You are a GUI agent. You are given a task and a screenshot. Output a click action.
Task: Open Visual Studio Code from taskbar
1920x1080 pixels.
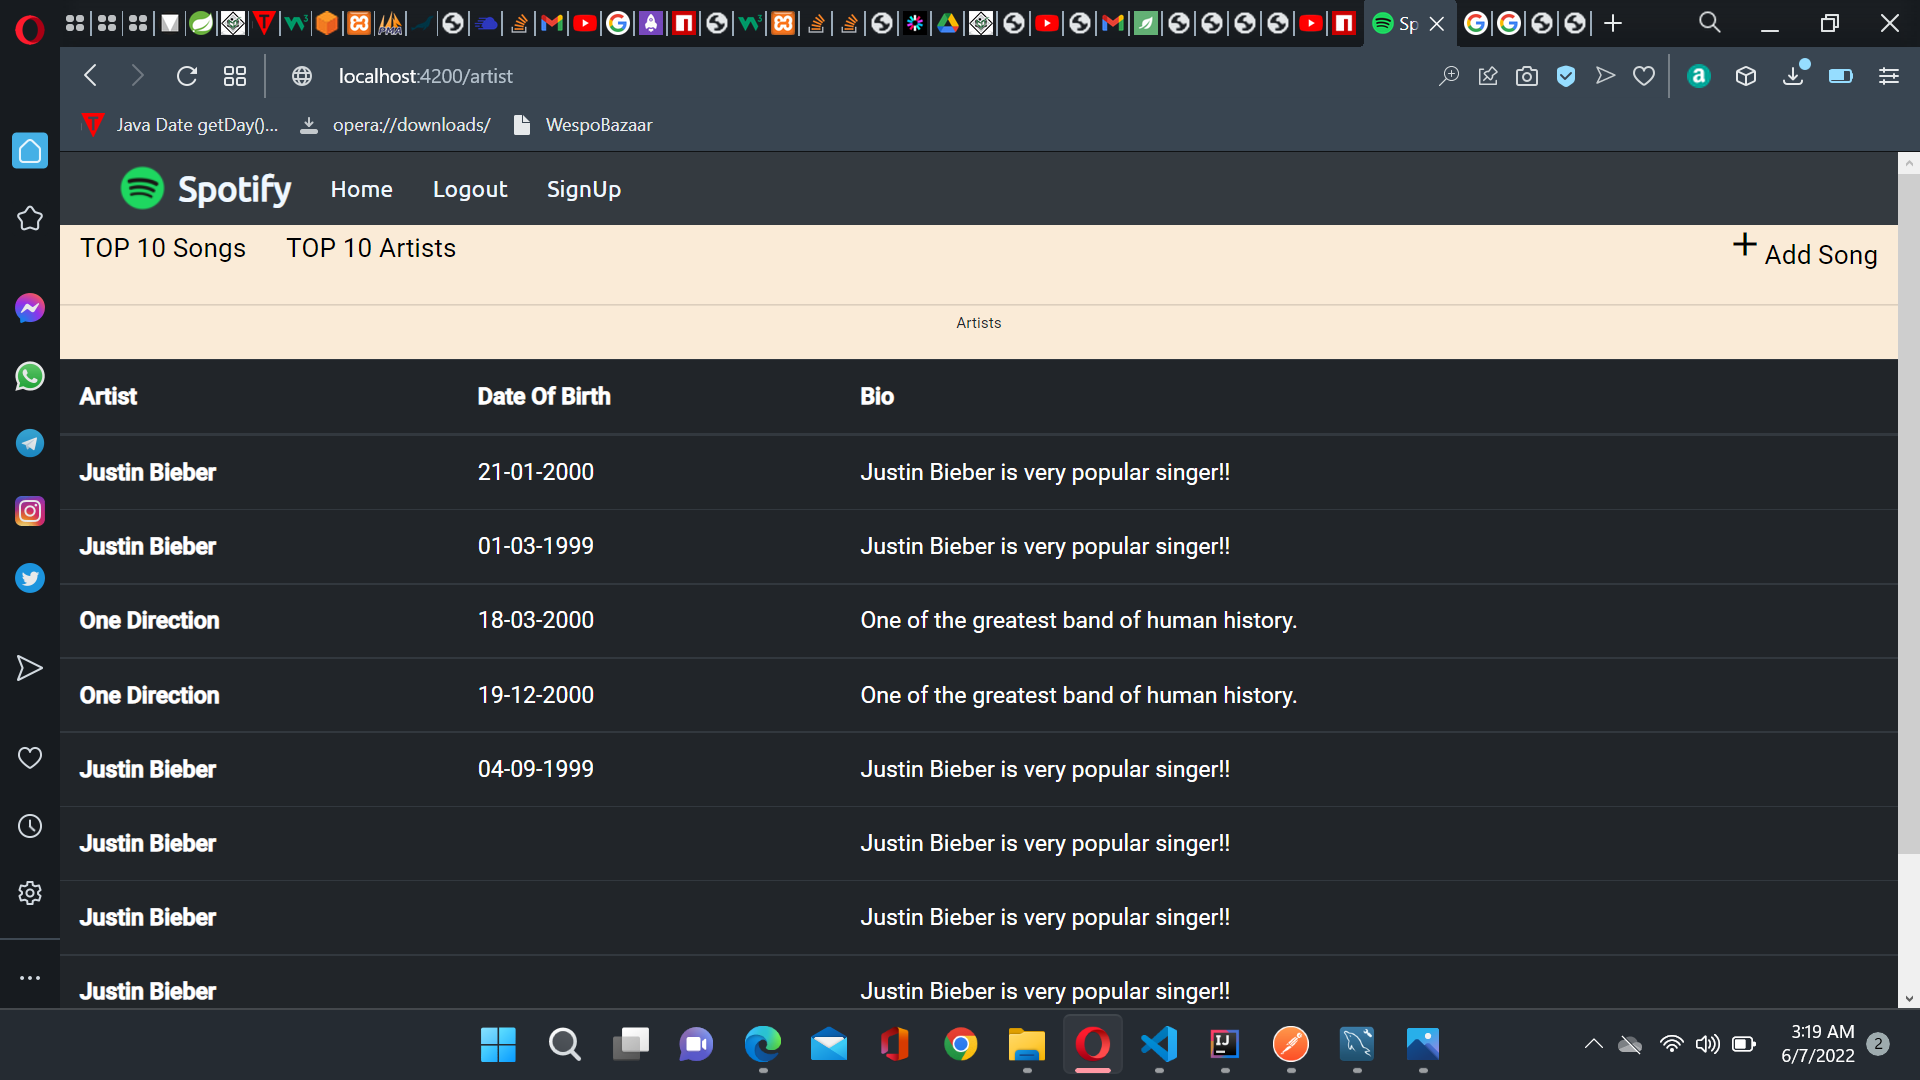coord(1159,1045)
